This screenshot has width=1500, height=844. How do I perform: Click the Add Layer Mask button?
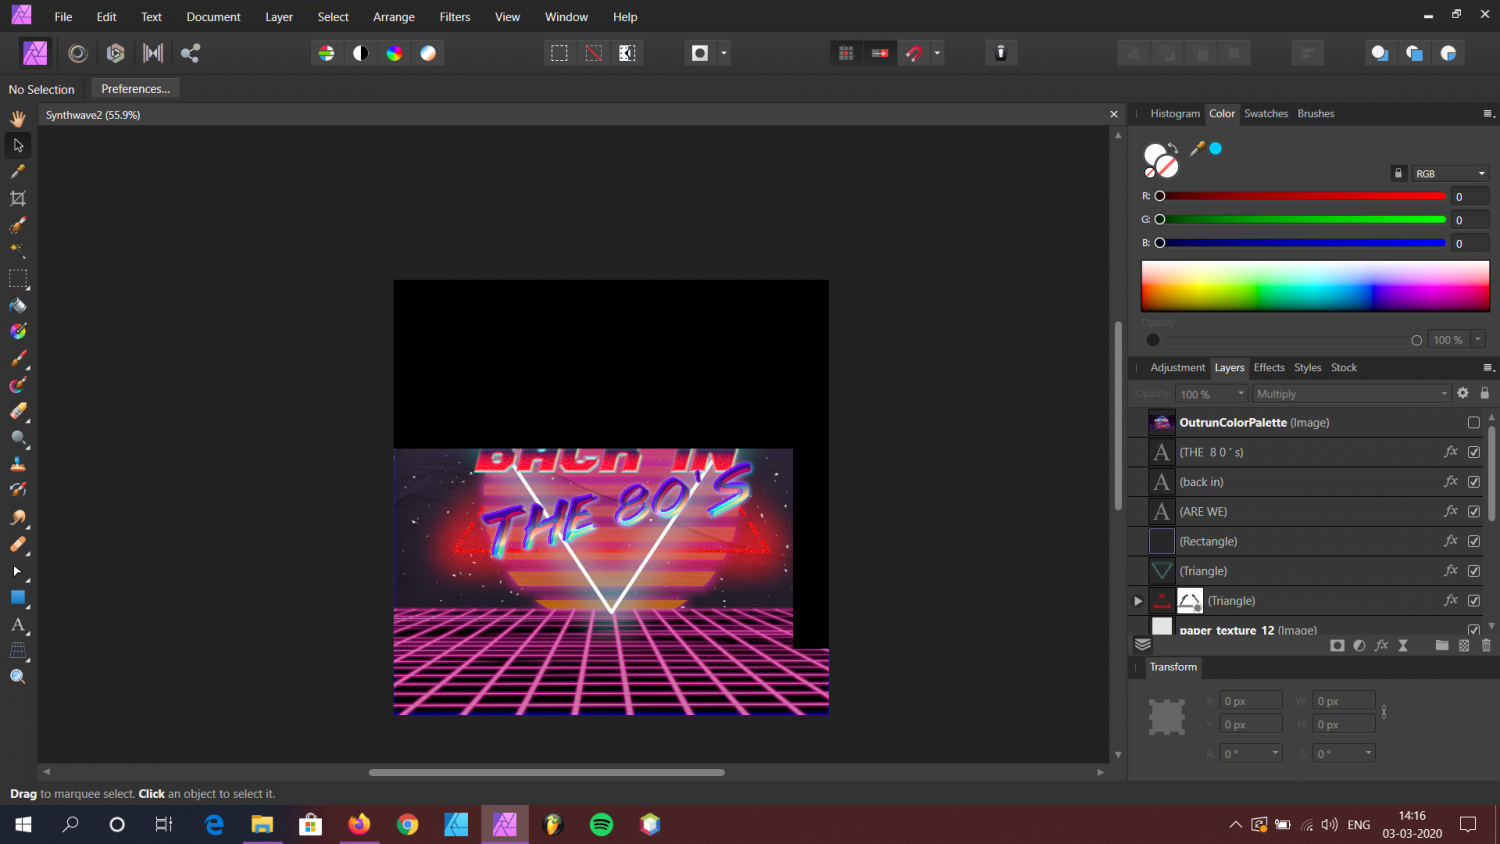click(x=1337, y=645)
